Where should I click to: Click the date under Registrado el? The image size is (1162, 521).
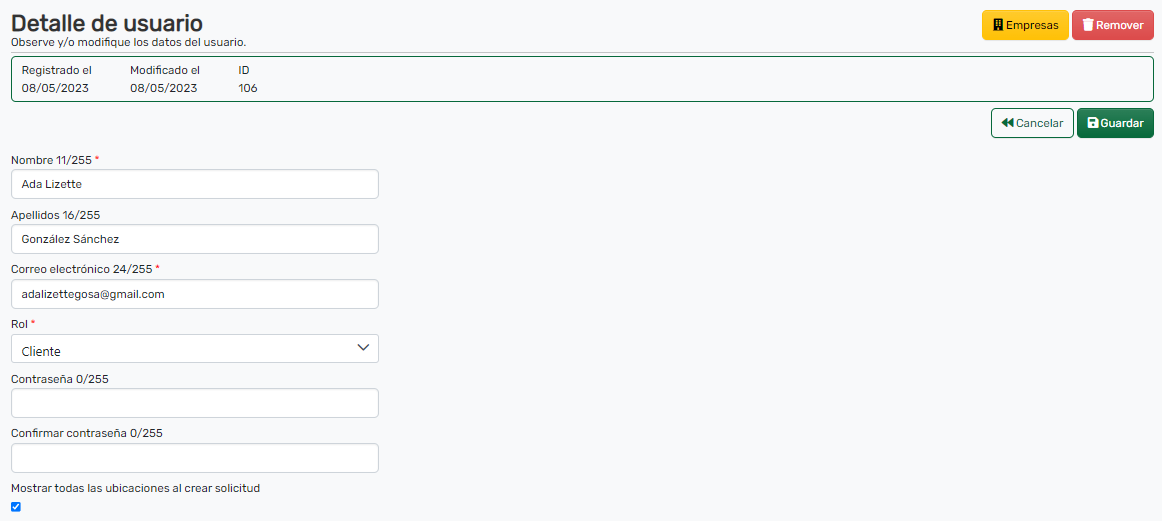pos(55,88)
